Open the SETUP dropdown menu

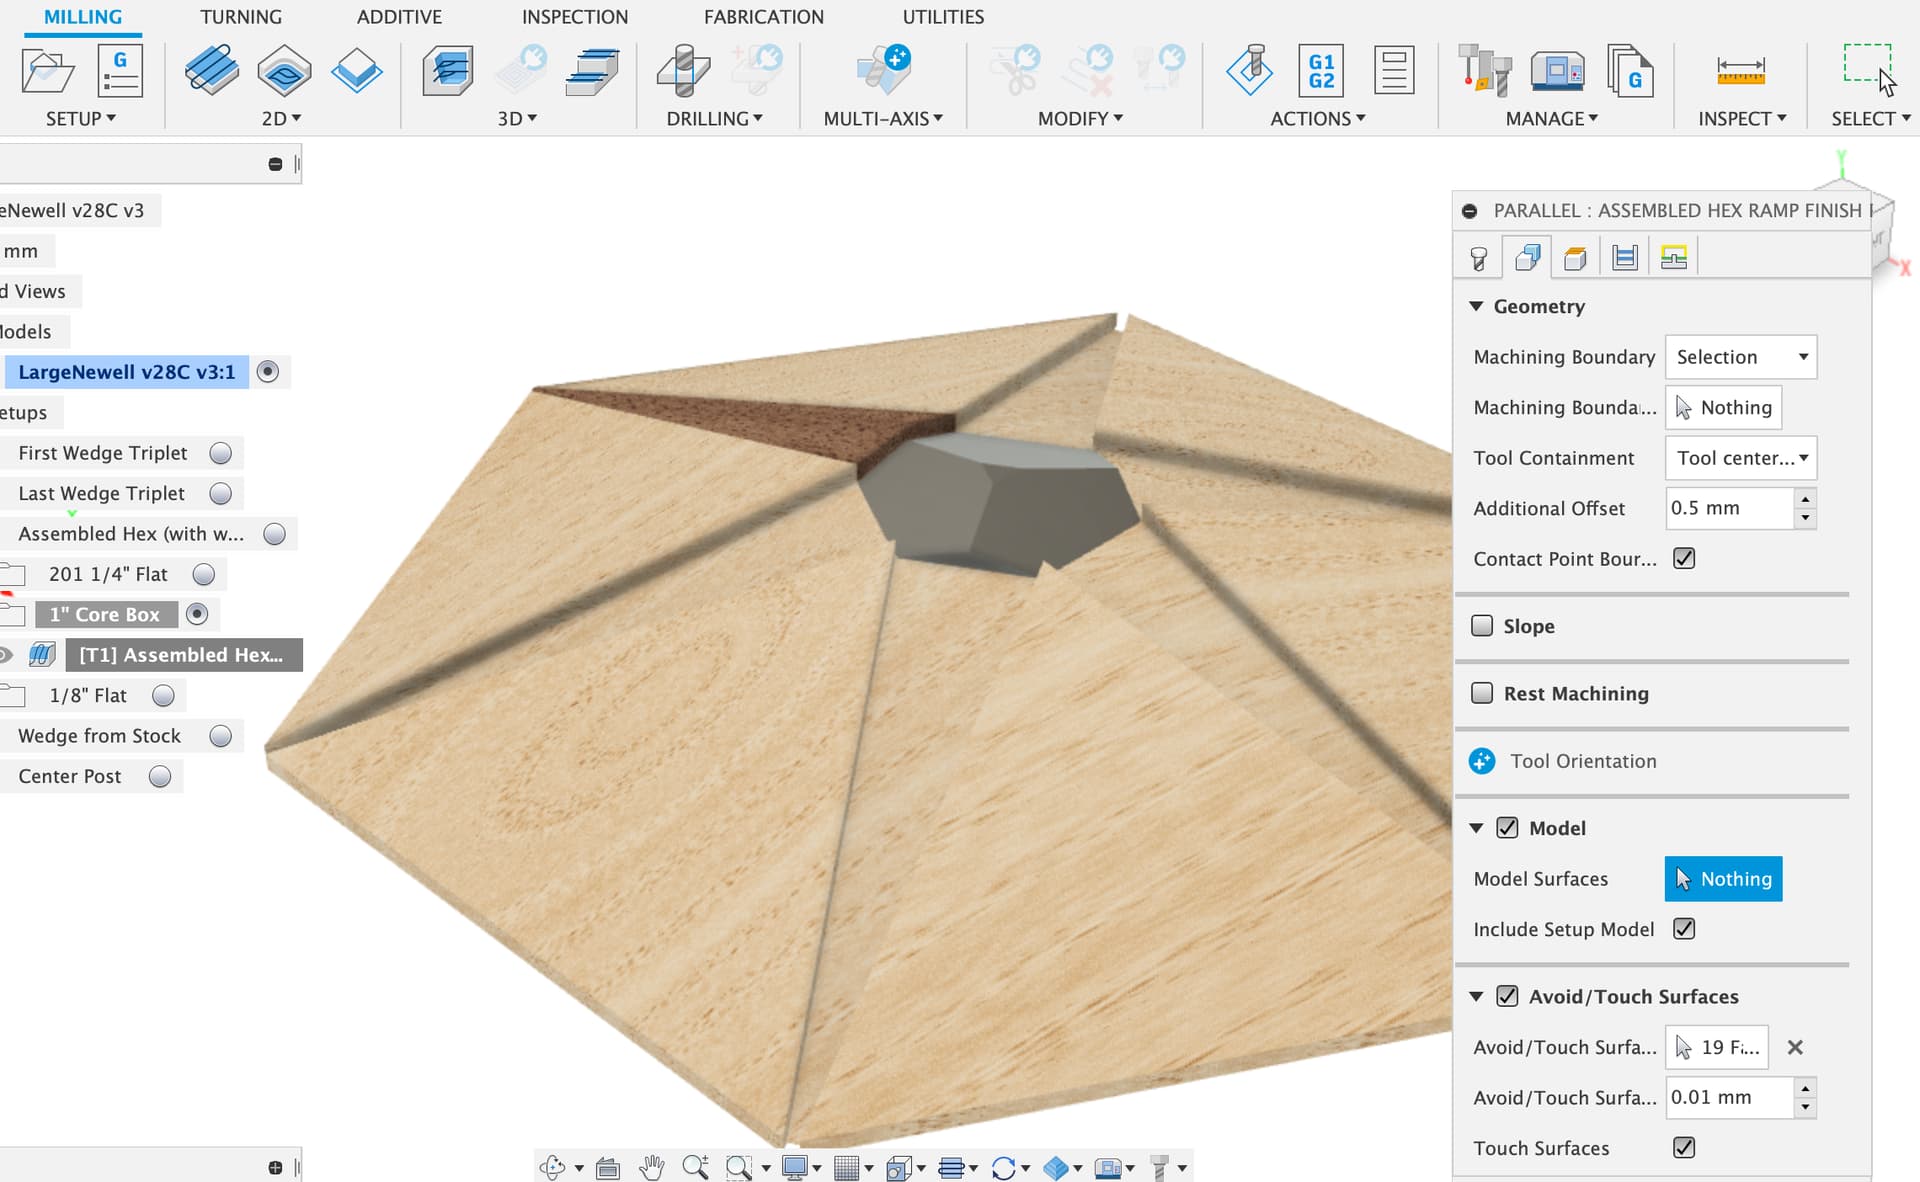tap(81, 118)
